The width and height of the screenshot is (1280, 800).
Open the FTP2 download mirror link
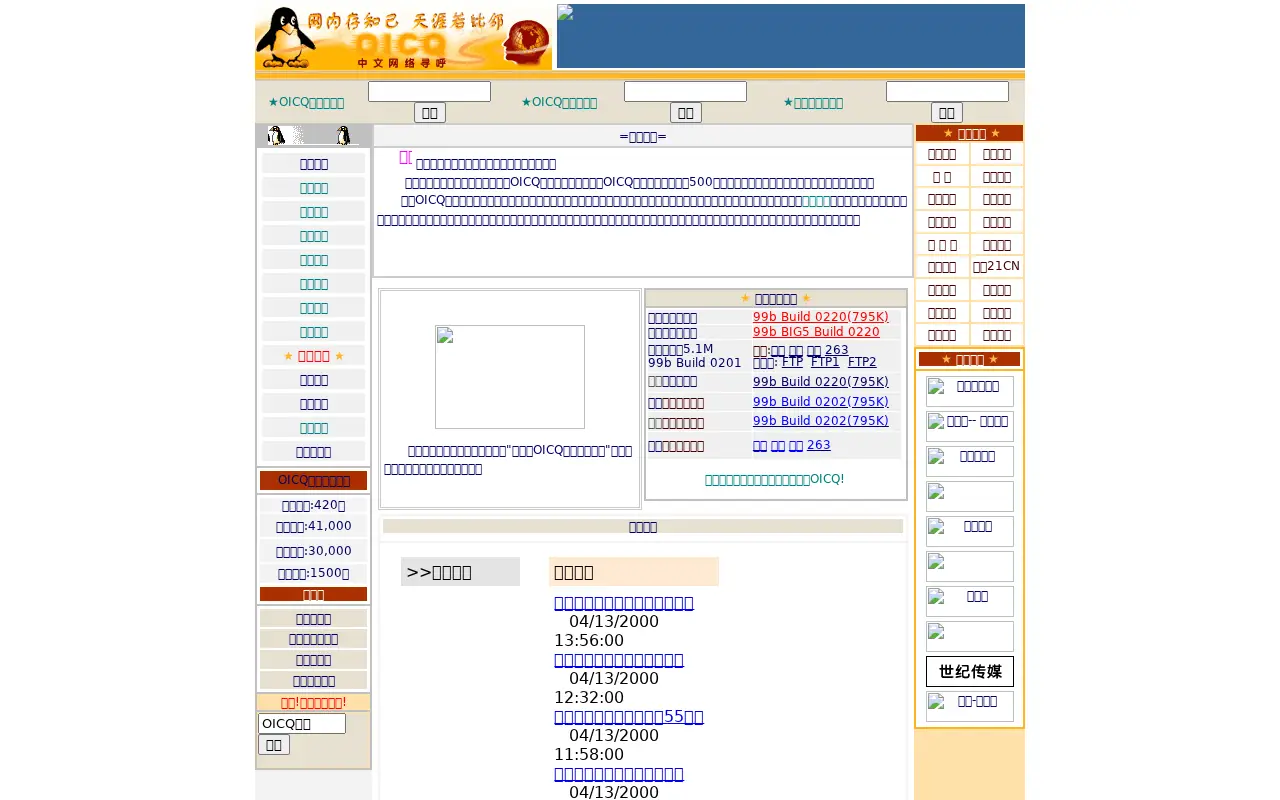[862, 362]
